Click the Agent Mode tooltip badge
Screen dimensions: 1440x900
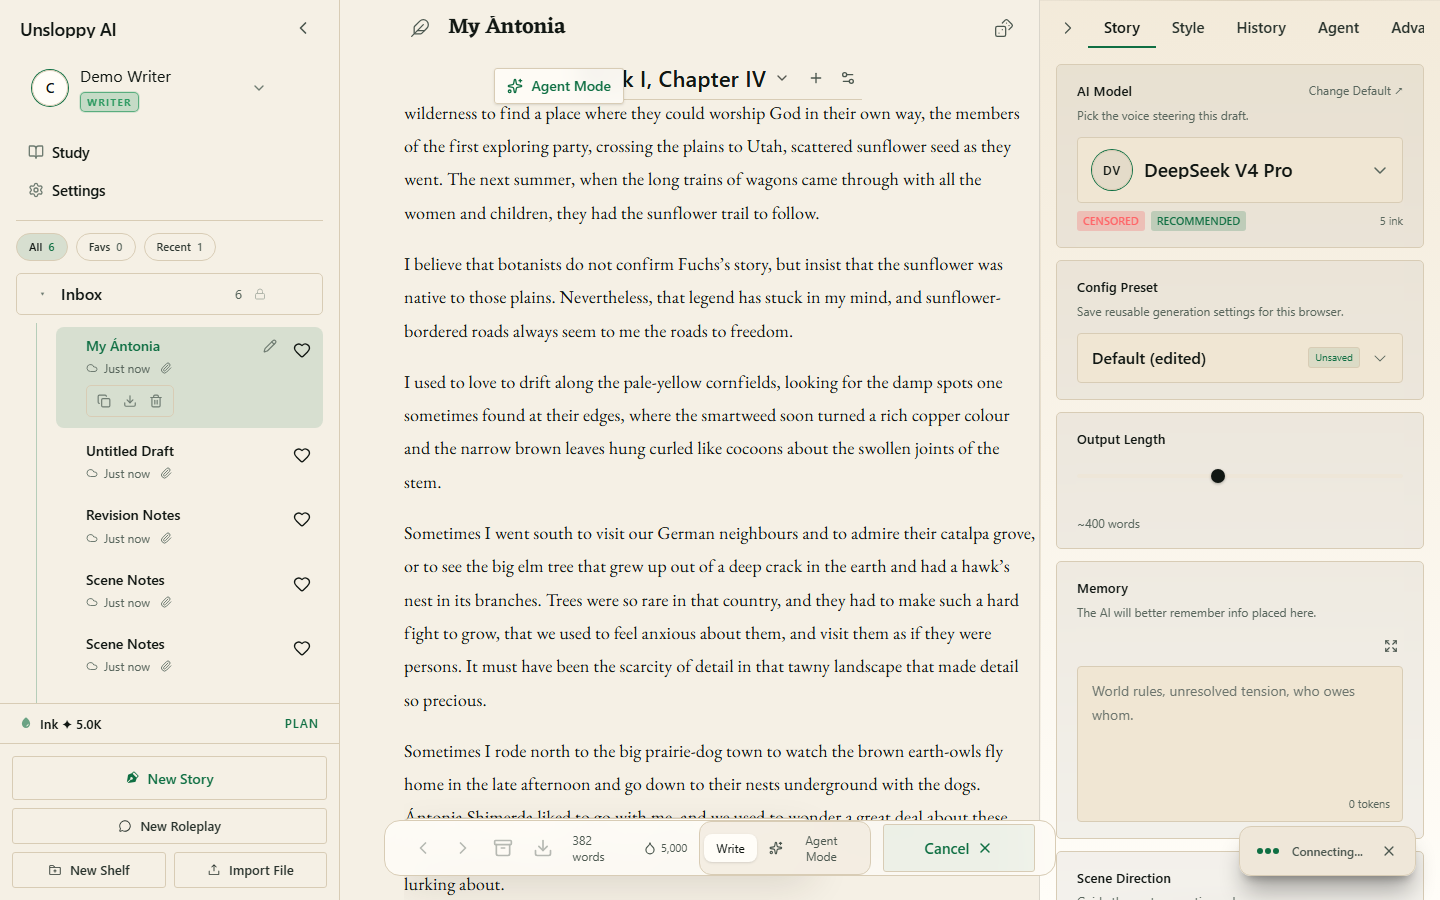click(559, 86)
